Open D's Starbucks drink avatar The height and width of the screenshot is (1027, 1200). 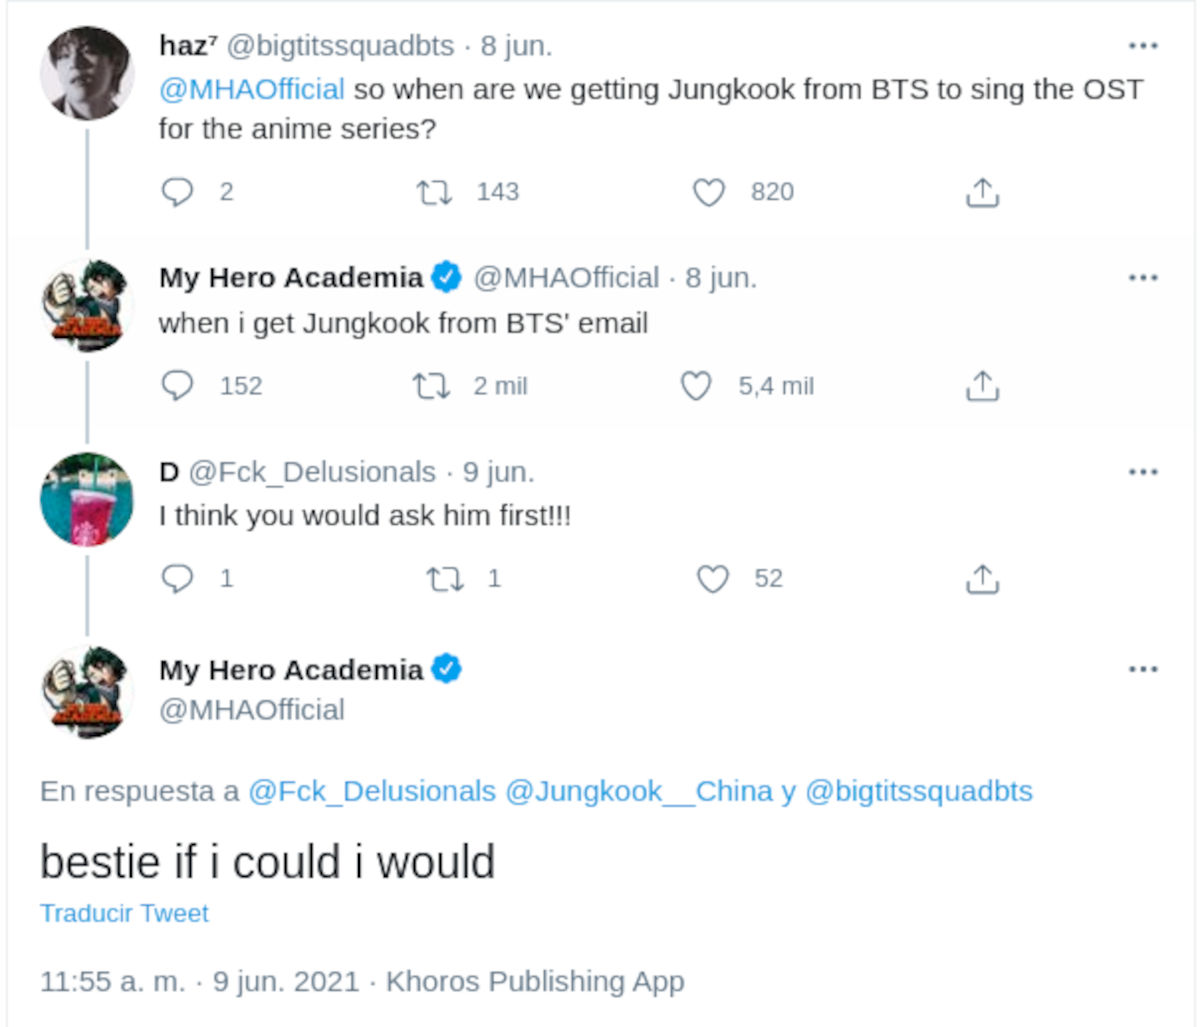pos(86,499)
